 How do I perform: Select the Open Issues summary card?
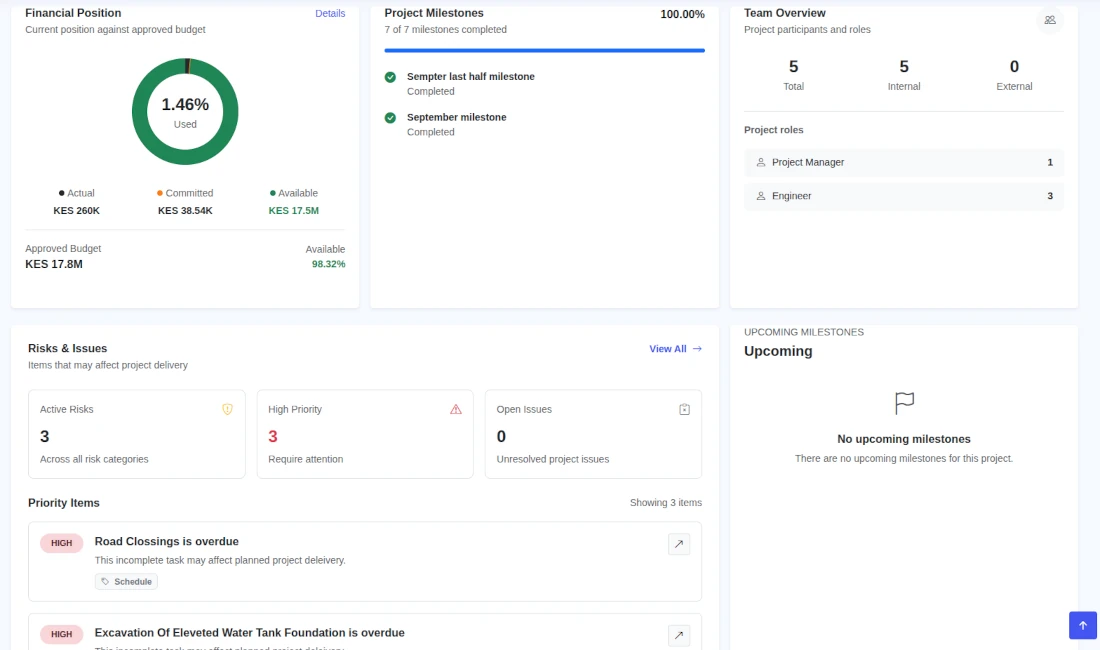593,434
